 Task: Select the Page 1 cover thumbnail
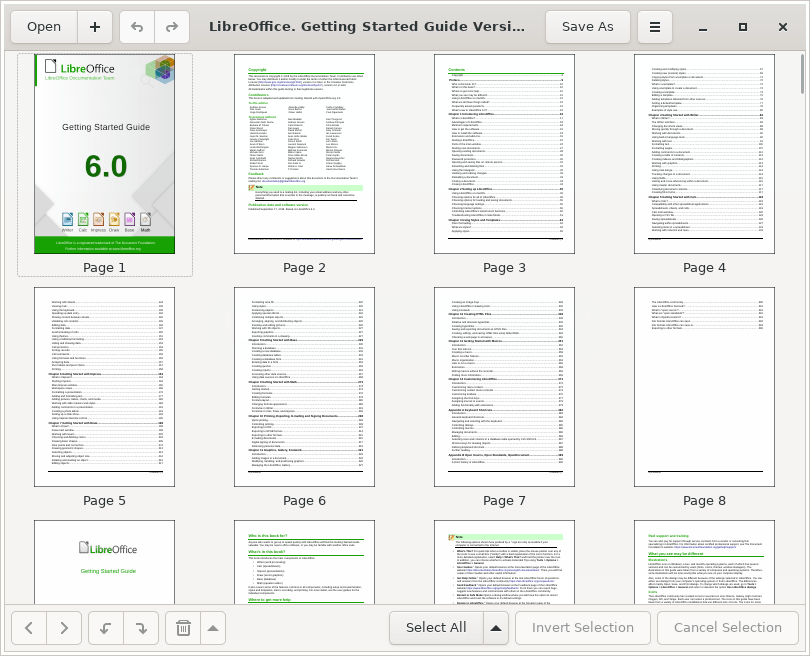(104, 154)
